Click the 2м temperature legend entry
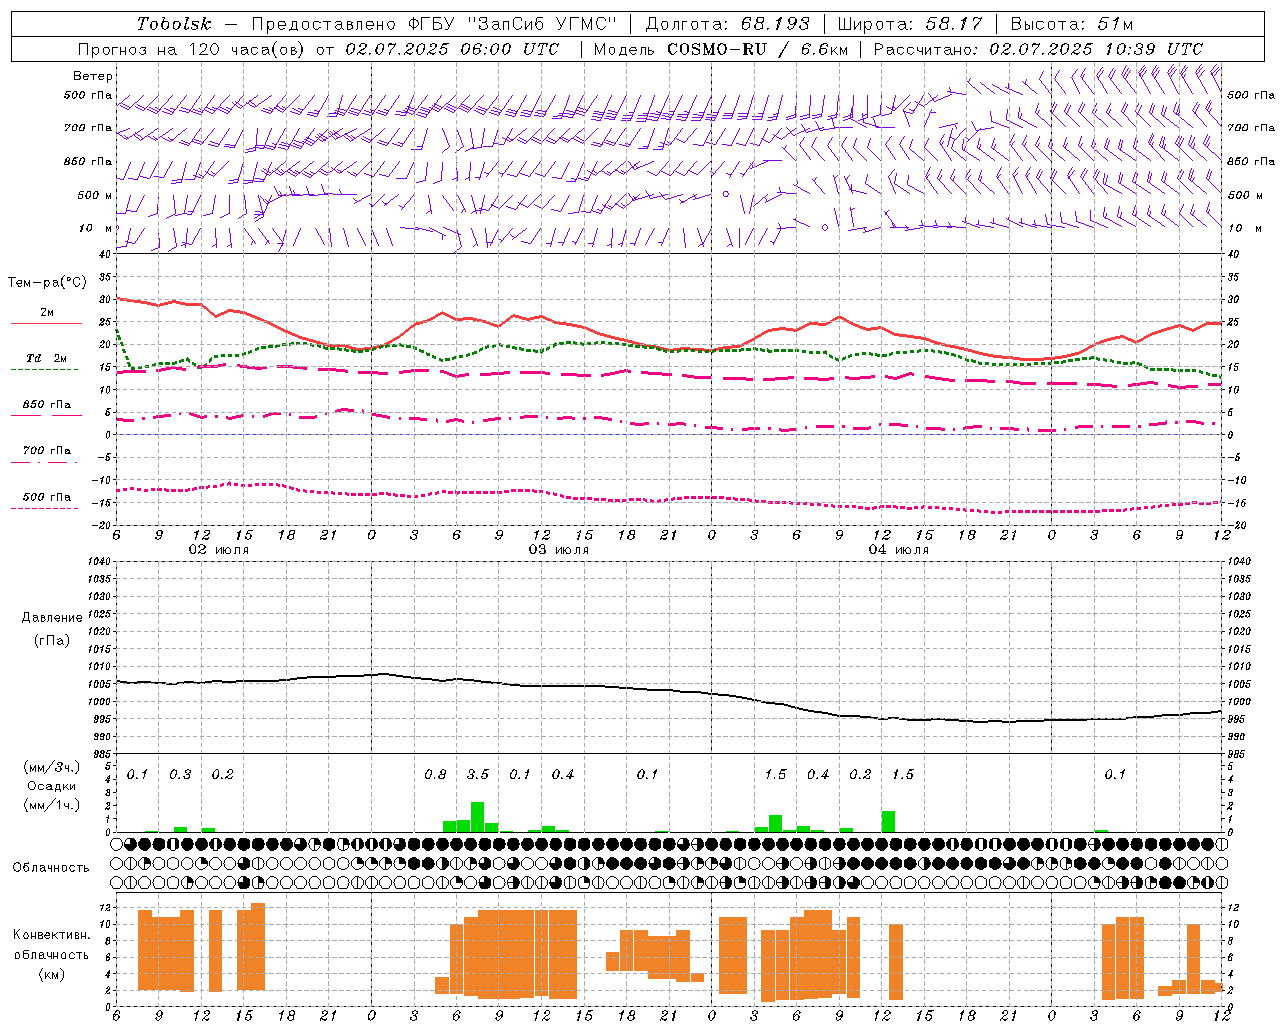1280x1024 pixels. 47,313
